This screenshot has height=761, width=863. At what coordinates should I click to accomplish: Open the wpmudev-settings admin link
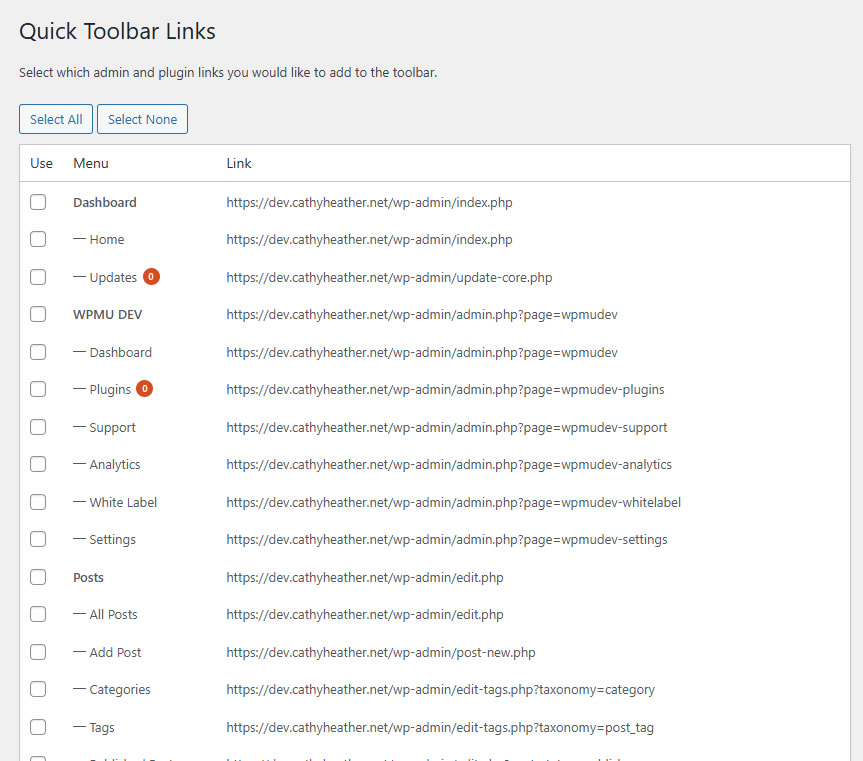coord(445,539)
